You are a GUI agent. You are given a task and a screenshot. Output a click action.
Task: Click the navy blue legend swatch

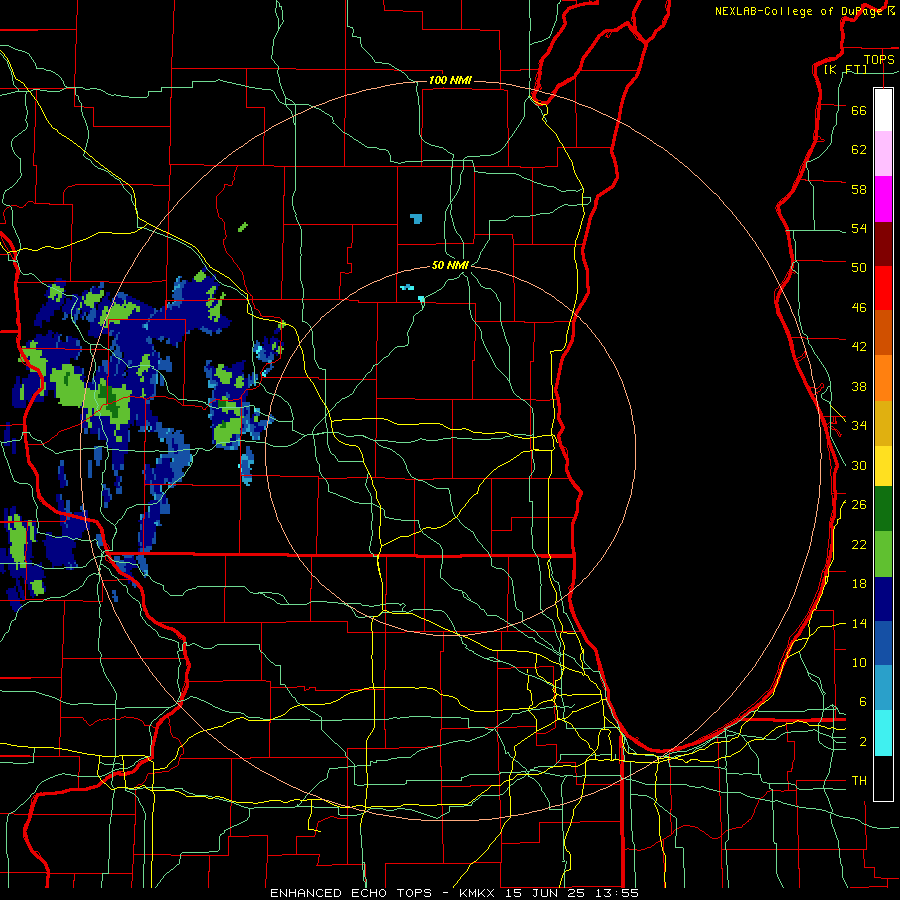(x=883, y=599)
